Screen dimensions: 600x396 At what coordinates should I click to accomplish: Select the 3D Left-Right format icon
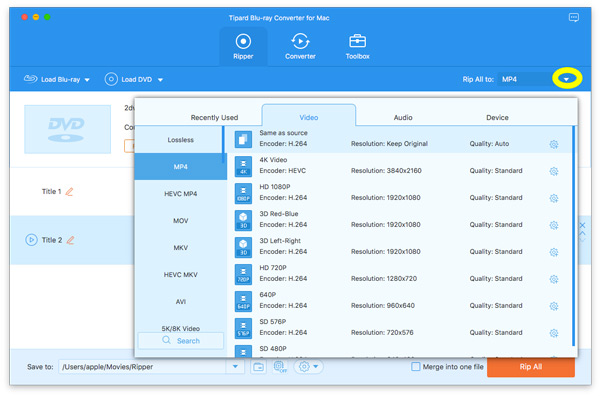click(x=243, y=247)
